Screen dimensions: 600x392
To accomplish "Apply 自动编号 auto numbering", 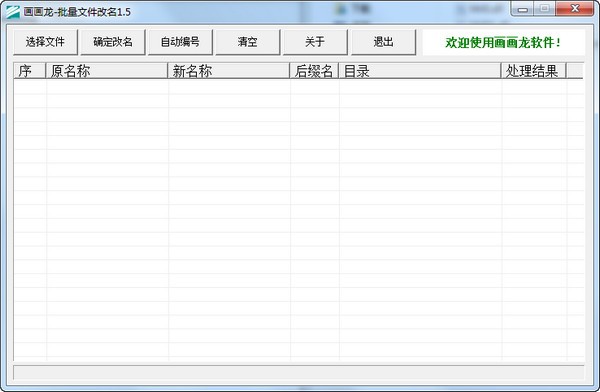I will [180, 42].
